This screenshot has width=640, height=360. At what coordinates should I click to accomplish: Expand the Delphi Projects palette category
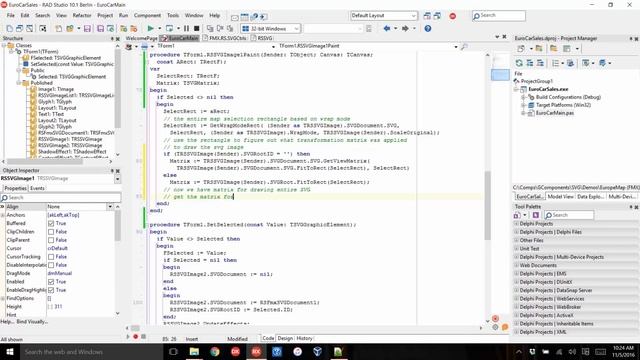(516, 224)
